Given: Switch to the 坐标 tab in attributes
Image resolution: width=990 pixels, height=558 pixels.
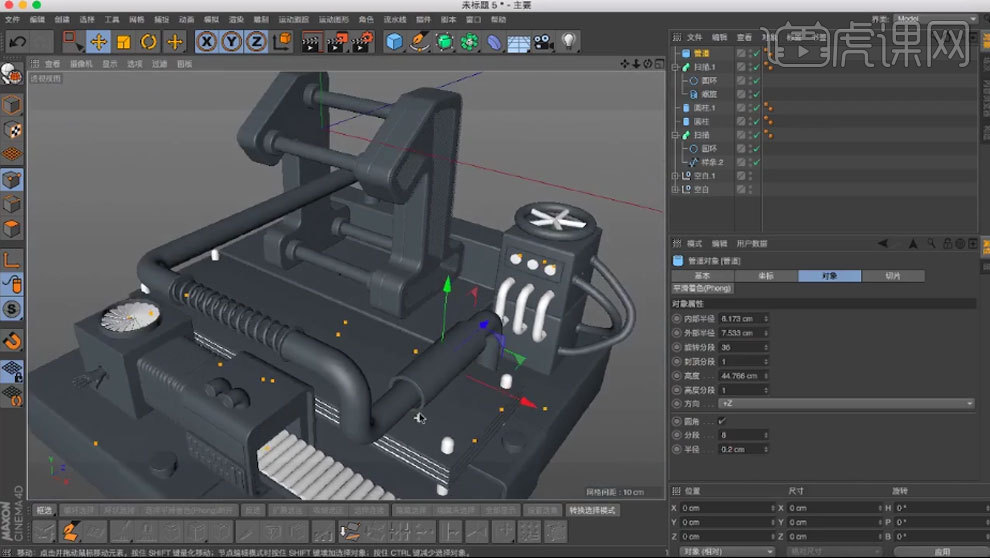Looking at the screenshot, I should (x=765, y=276).
